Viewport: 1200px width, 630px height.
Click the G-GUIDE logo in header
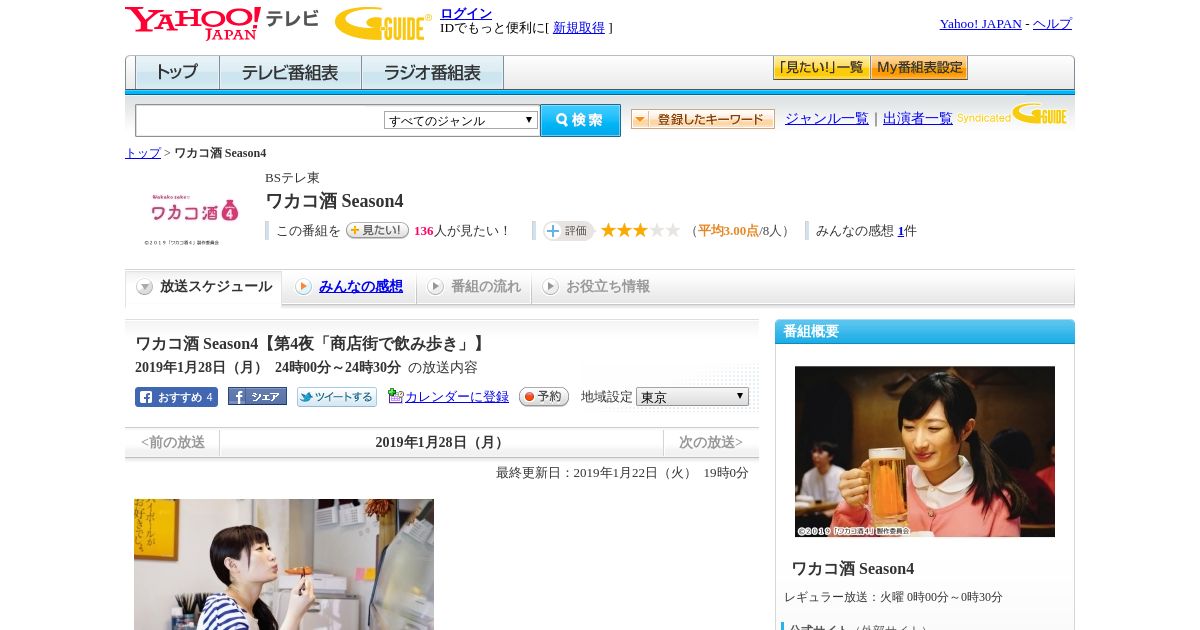click(x=383, y=23)
